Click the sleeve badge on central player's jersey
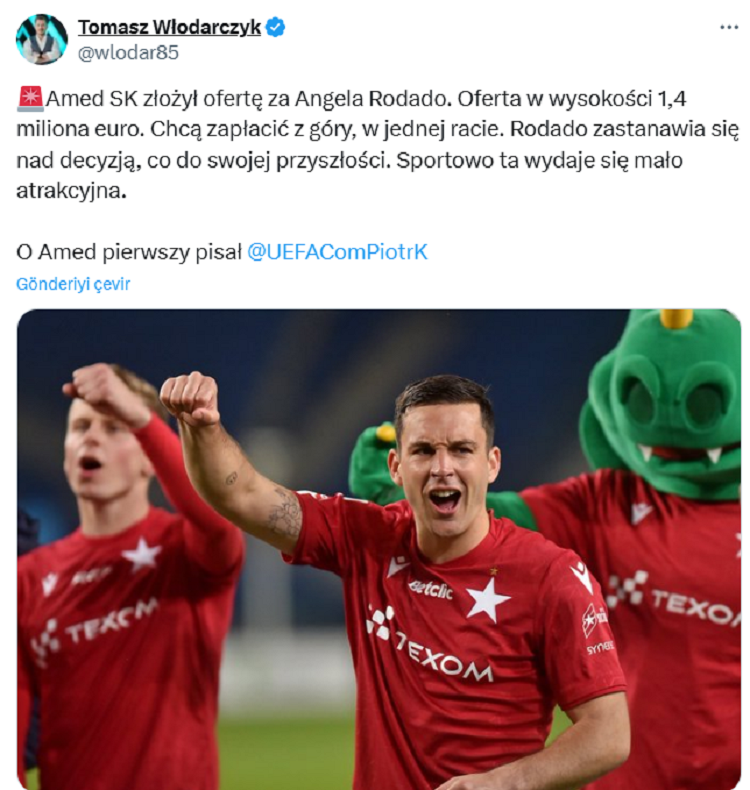This screenshot has width=750, height=790. pyautogui.click(x=594, y=620)
